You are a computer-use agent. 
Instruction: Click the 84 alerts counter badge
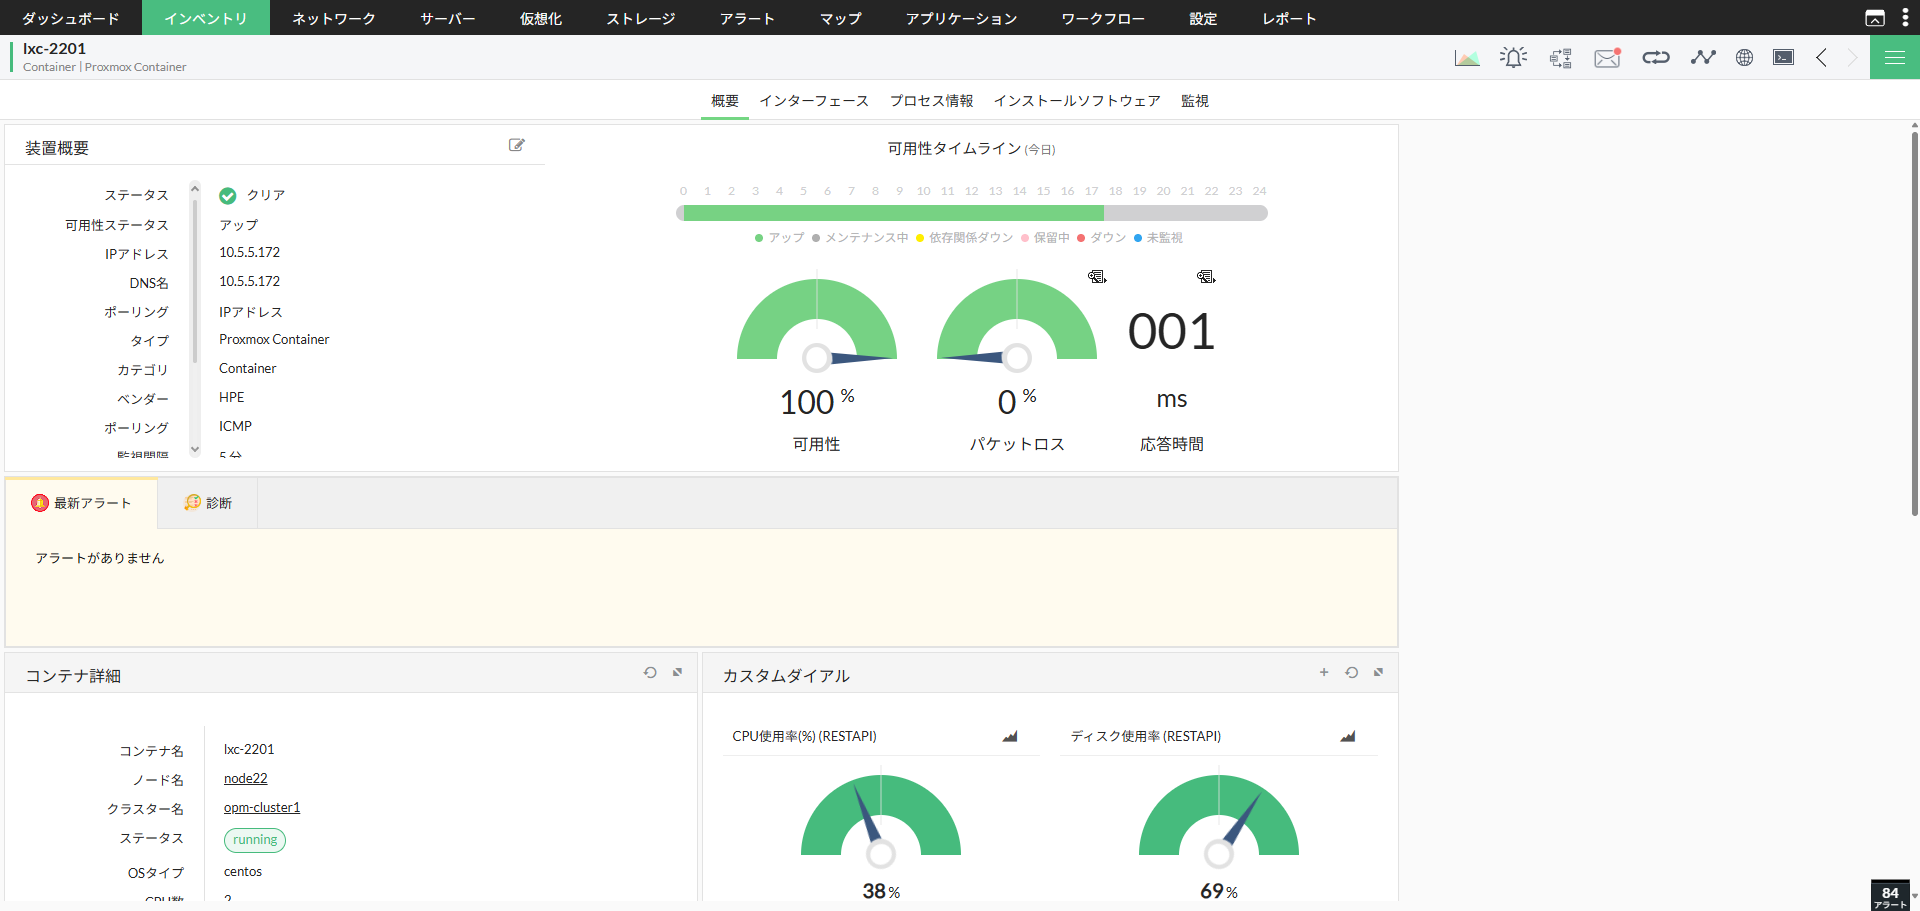1890,896
